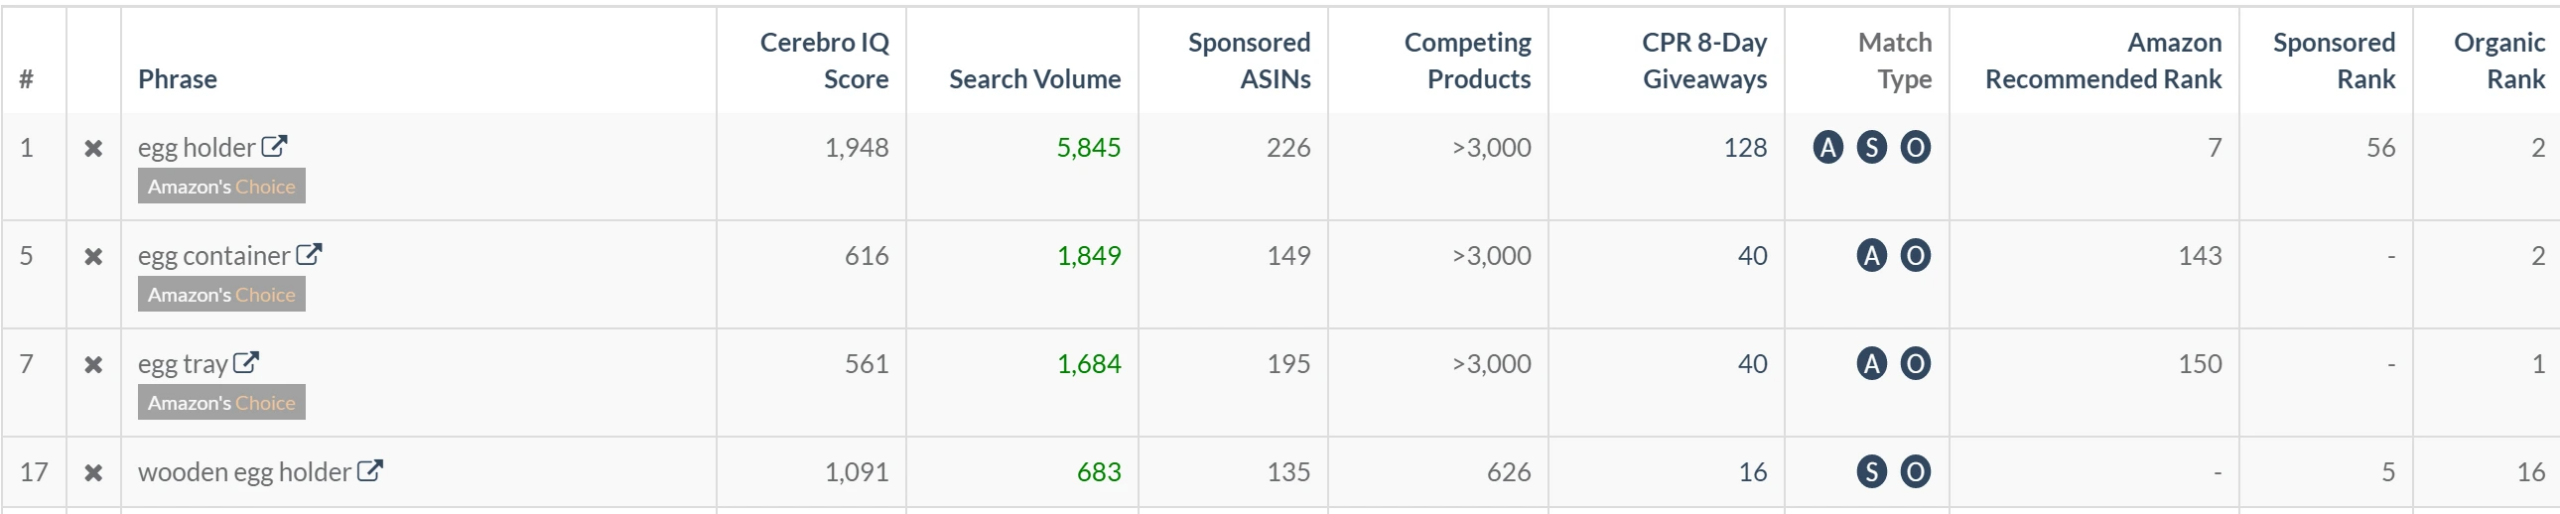Delete the egg tray row using X

[x=93, y=364]
